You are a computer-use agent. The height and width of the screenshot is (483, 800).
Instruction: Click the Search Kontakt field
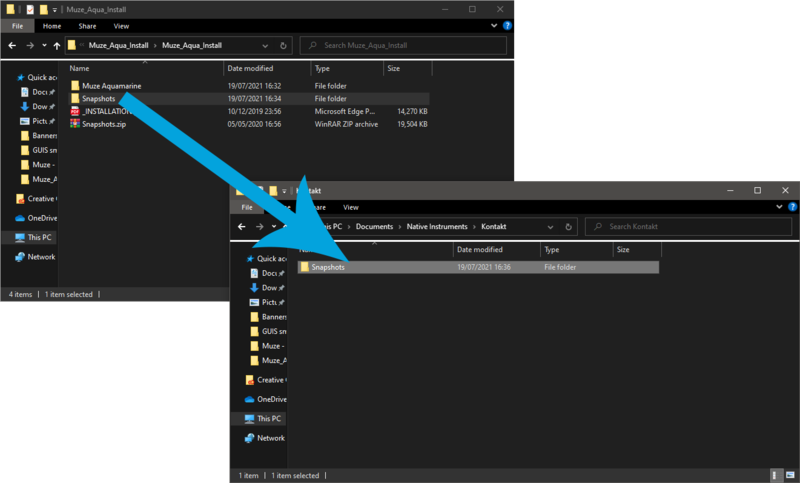coord(688,226)
